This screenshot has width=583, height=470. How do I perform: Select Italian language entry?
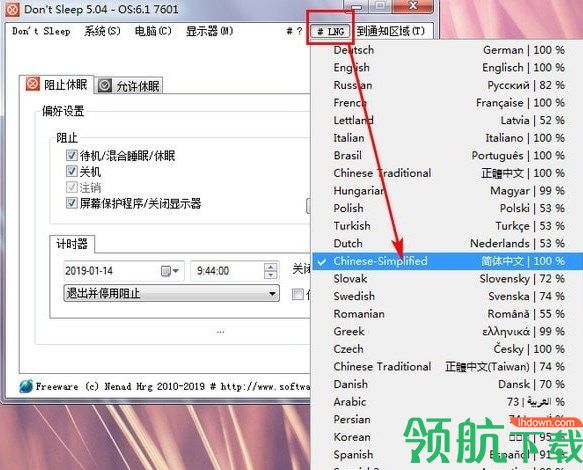coord(447,138)
